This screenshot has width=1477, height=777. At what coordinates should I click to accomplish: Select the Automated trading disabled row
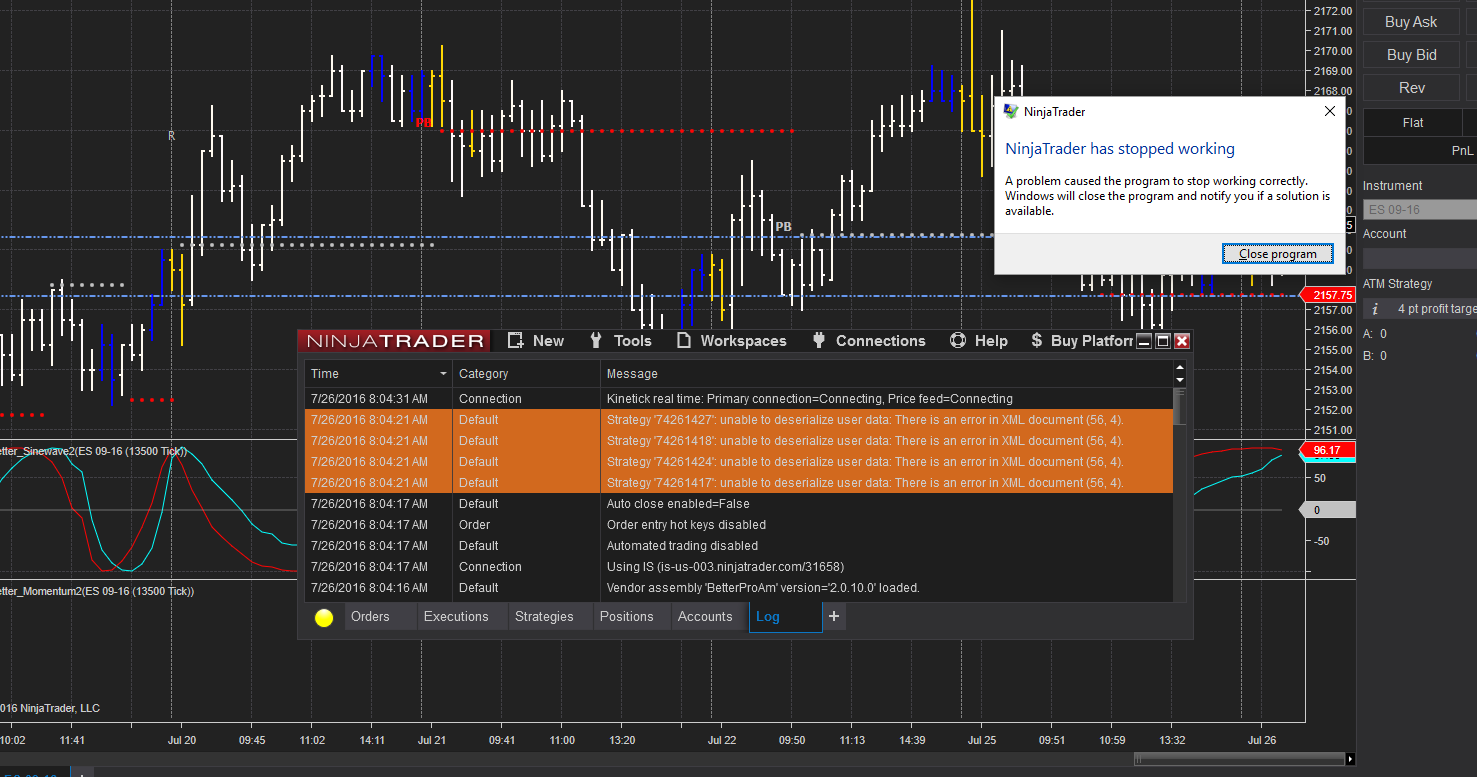[738, 546]
